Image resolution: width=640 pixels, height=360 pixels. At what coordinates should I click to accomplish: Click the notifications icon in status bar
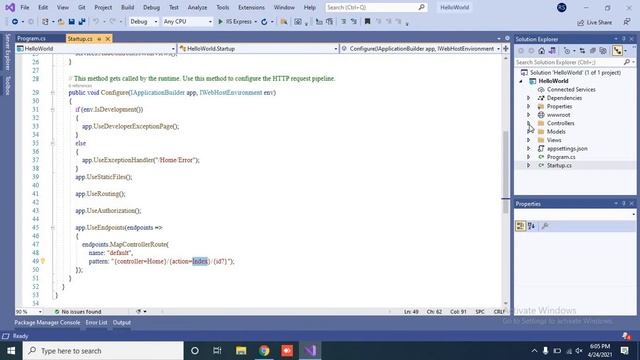[626, 336]
